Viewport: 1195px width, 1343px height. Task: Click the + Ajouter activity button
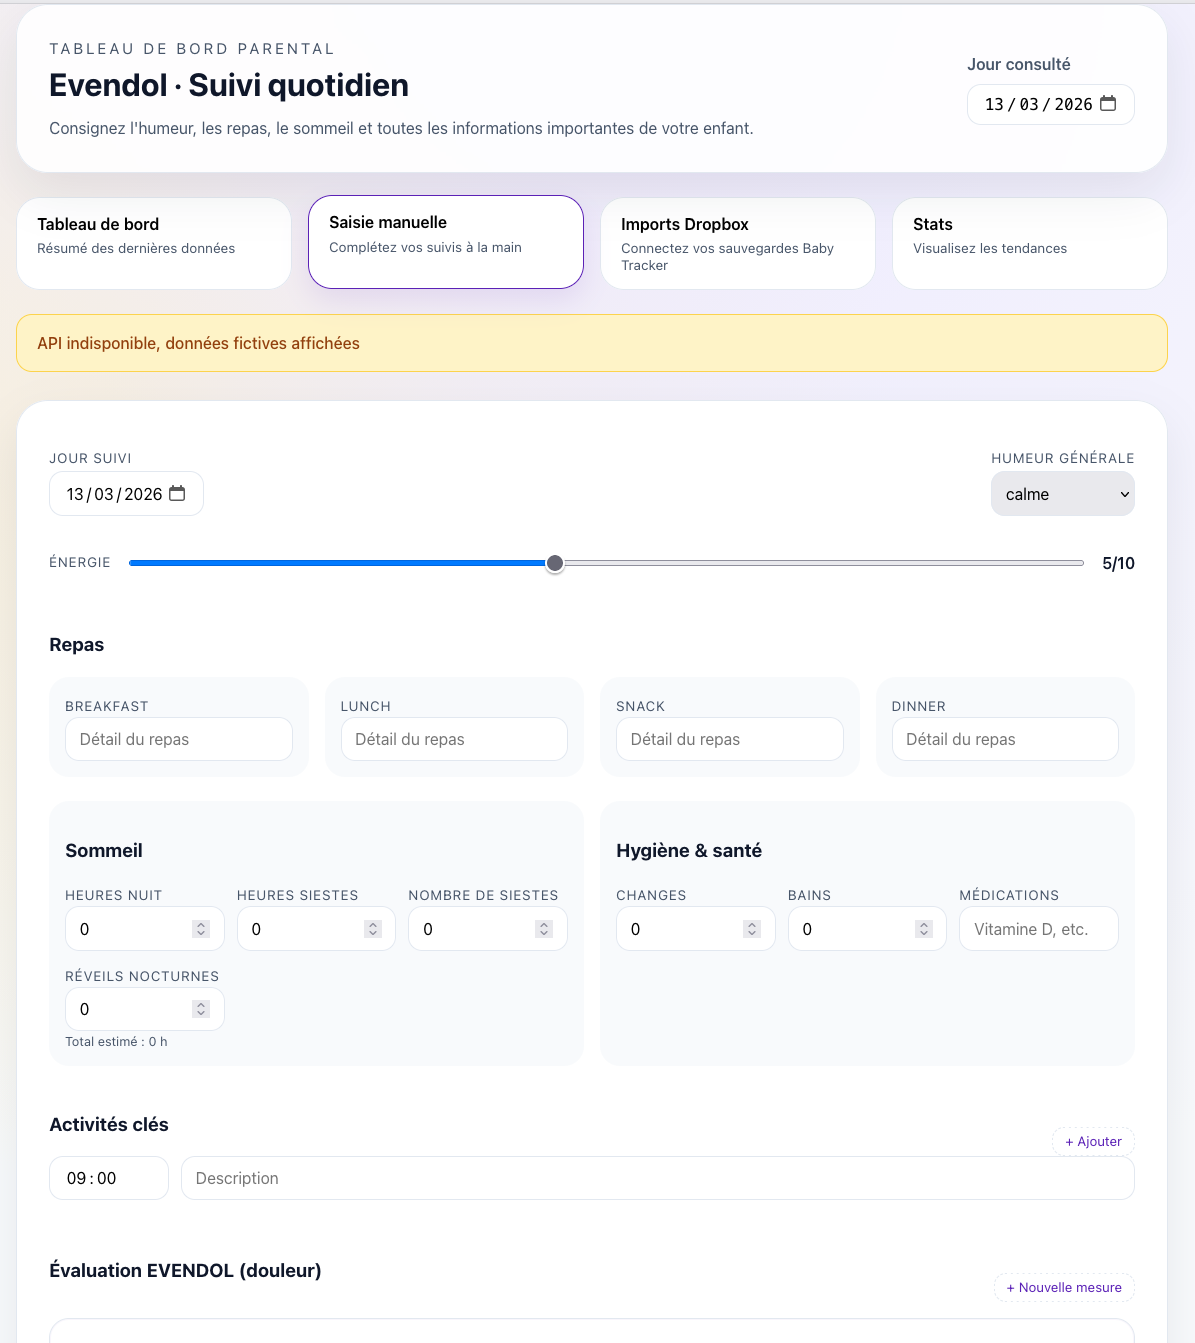pos(1092,1141)
